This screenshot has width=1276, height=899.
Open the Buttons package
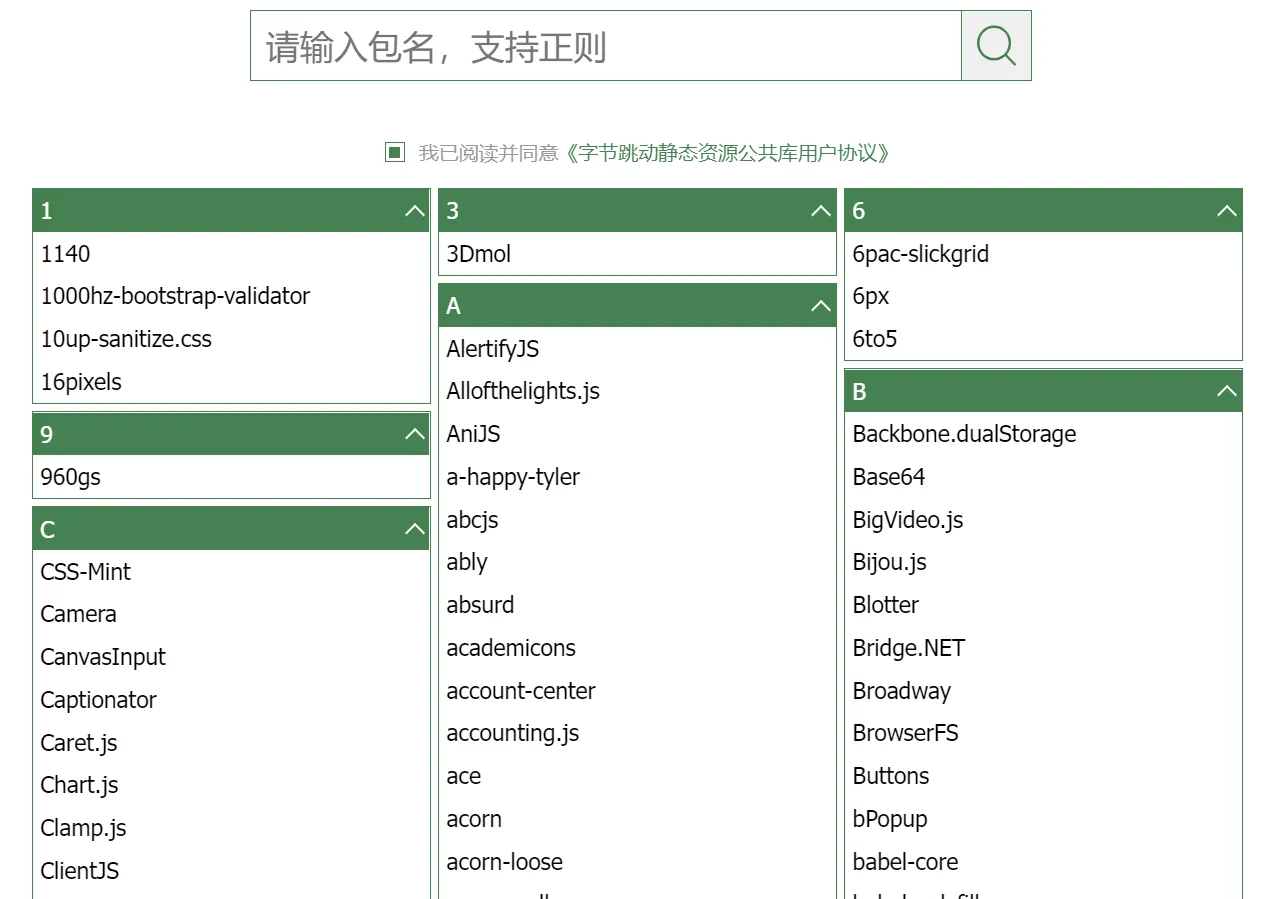coord(890,776)
